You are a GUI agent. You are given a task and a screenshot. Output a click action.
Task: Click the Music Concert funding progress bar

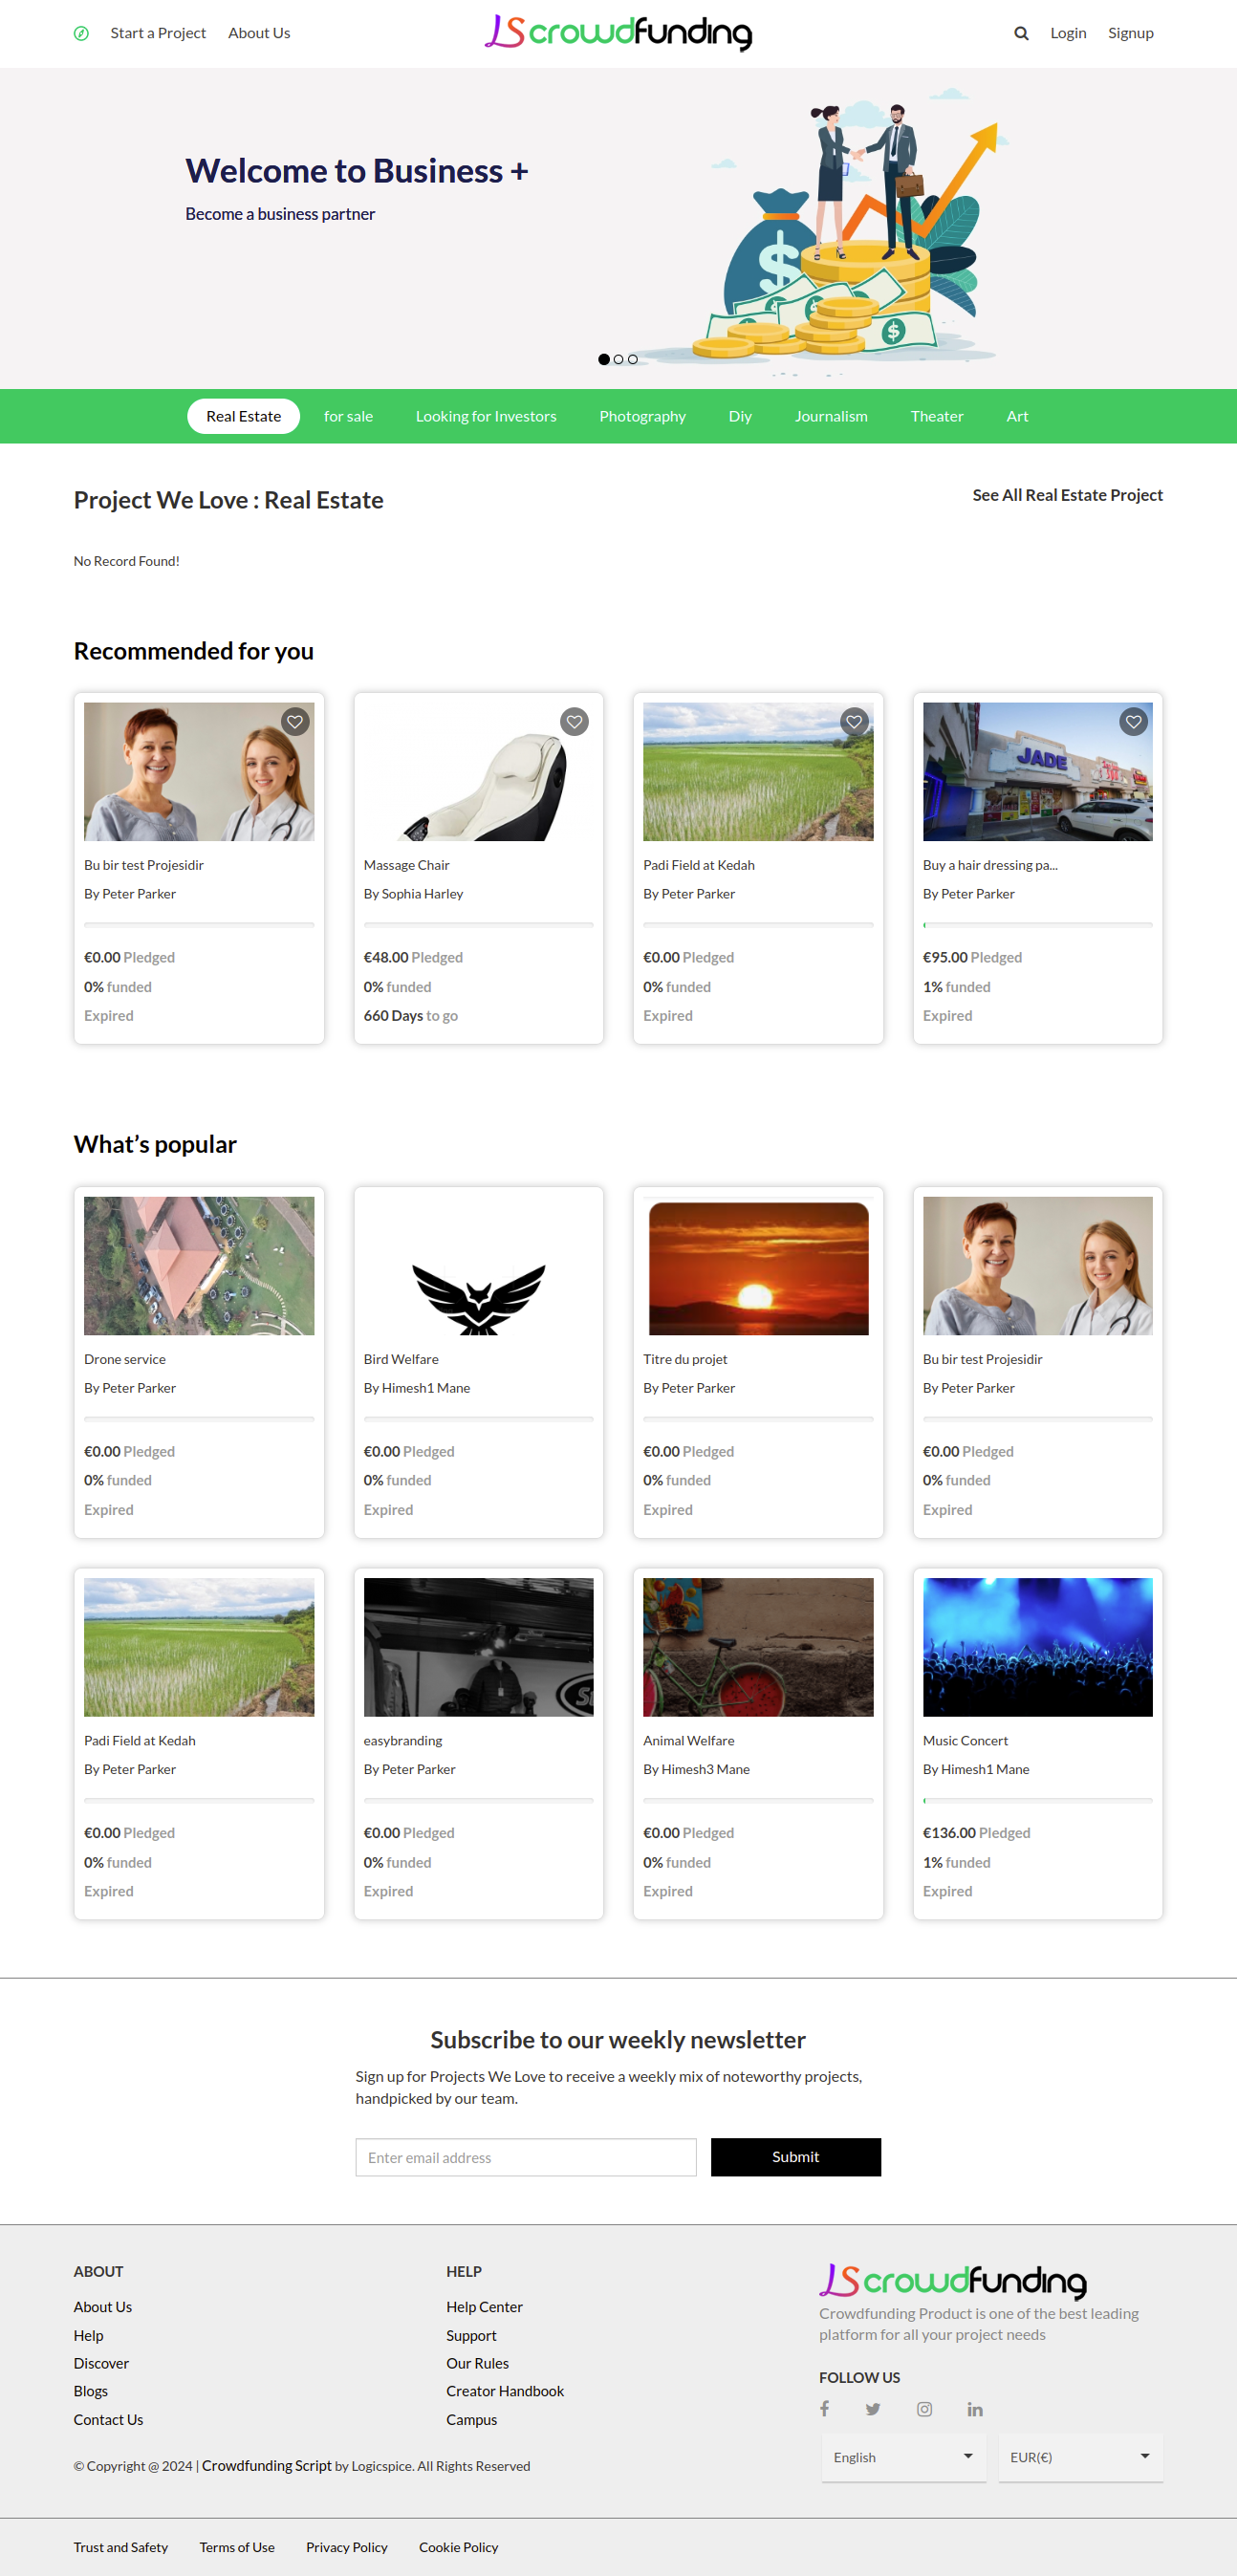tap(1037, 1800)
